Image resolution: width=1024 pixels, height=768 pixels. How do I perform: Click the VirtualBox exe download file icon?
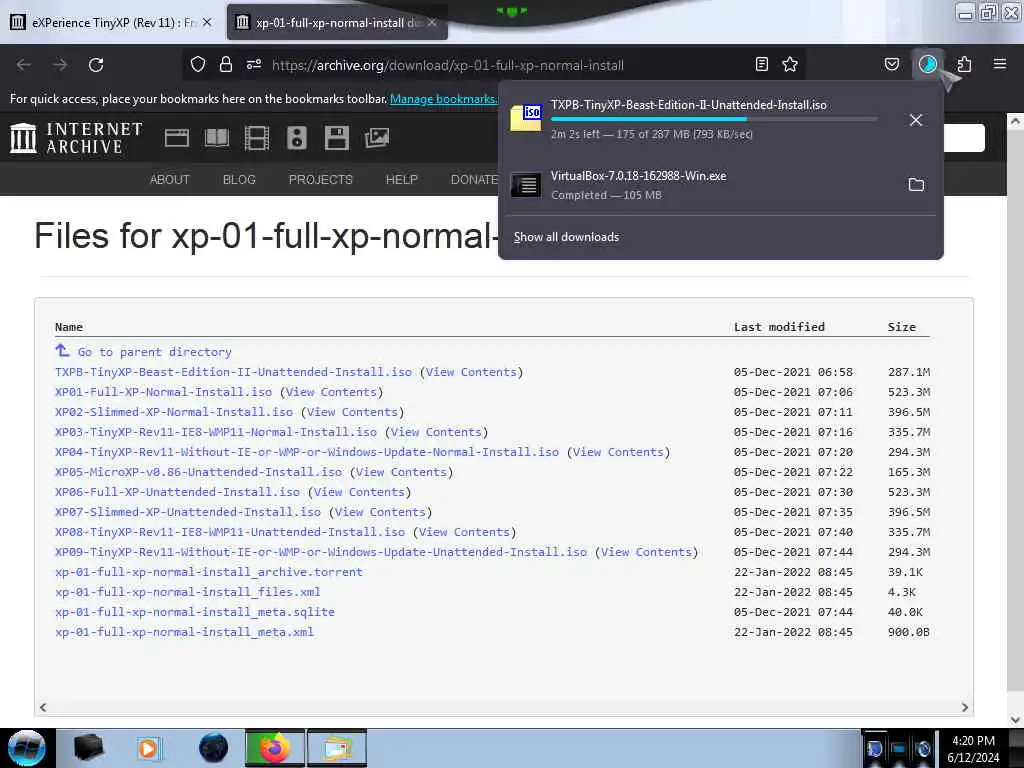tap(526, 185)
